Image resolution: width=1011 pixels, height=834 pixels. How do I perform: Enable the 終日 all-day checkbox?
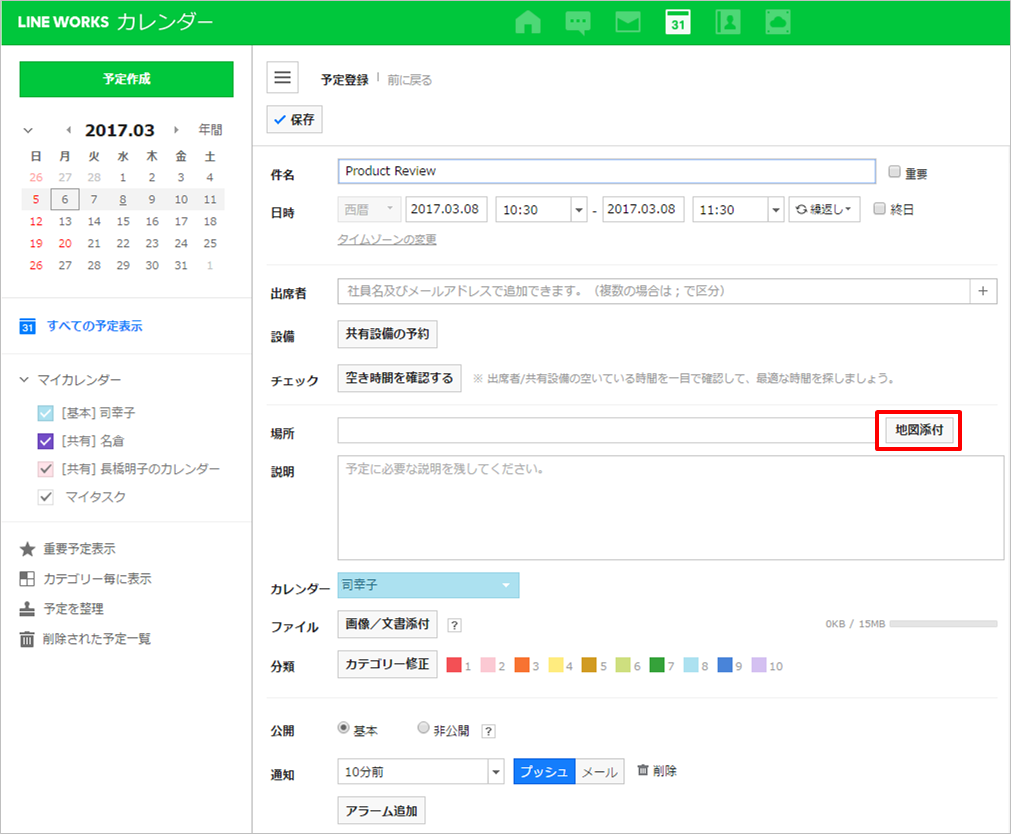[879, 209]
